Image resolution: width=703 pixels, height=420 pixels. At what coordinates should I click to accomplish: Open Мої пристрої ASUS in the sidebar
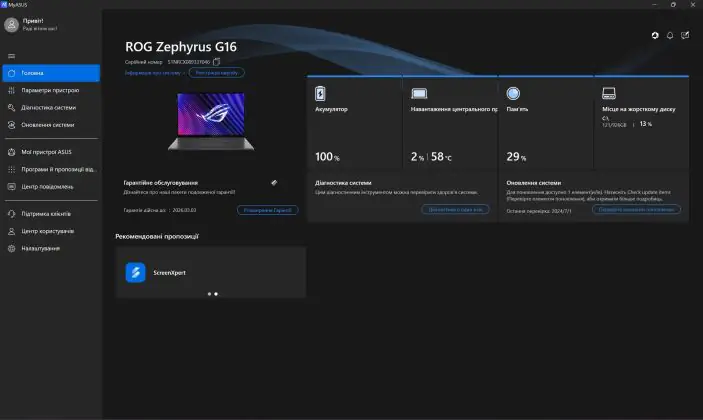coord(51,152)
